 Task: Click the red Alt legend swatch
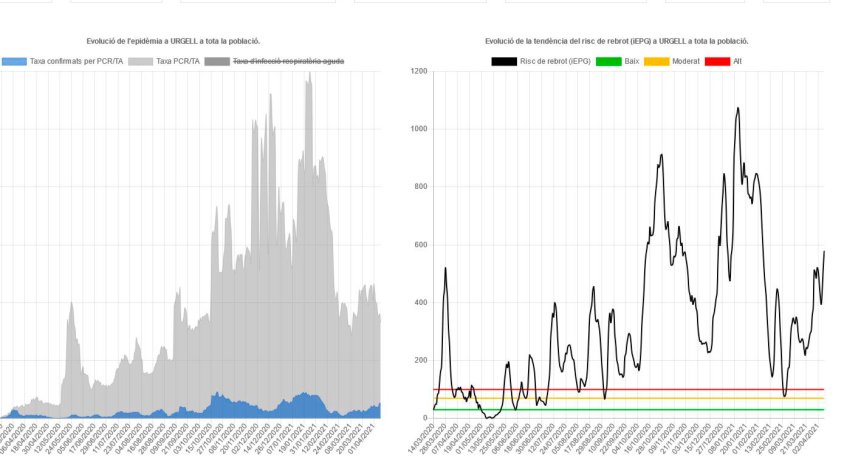click(x=717, y=62)
